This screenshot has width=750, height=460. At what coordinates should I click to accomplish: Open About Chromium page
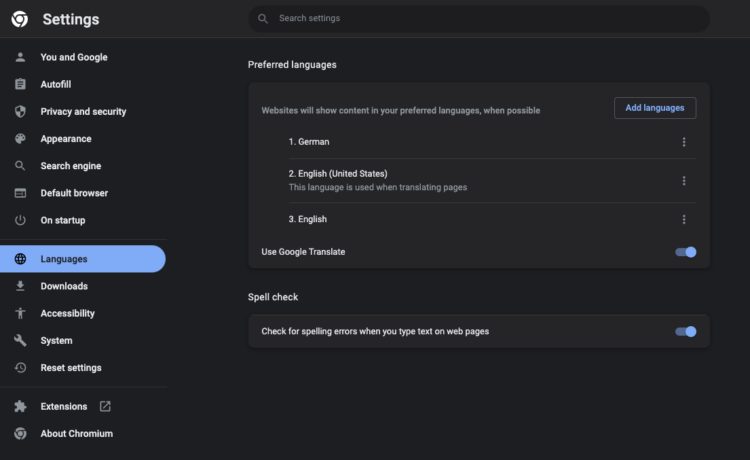(76, 434)
